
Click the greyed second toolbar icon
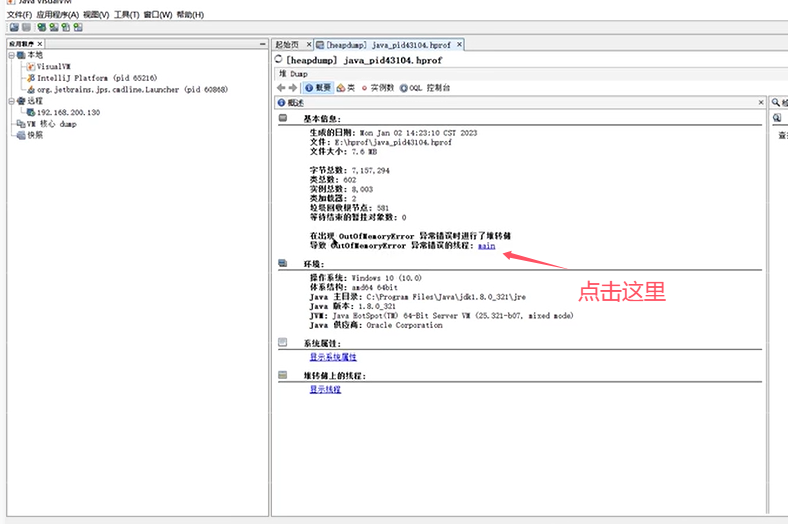(x=26, y=27)
